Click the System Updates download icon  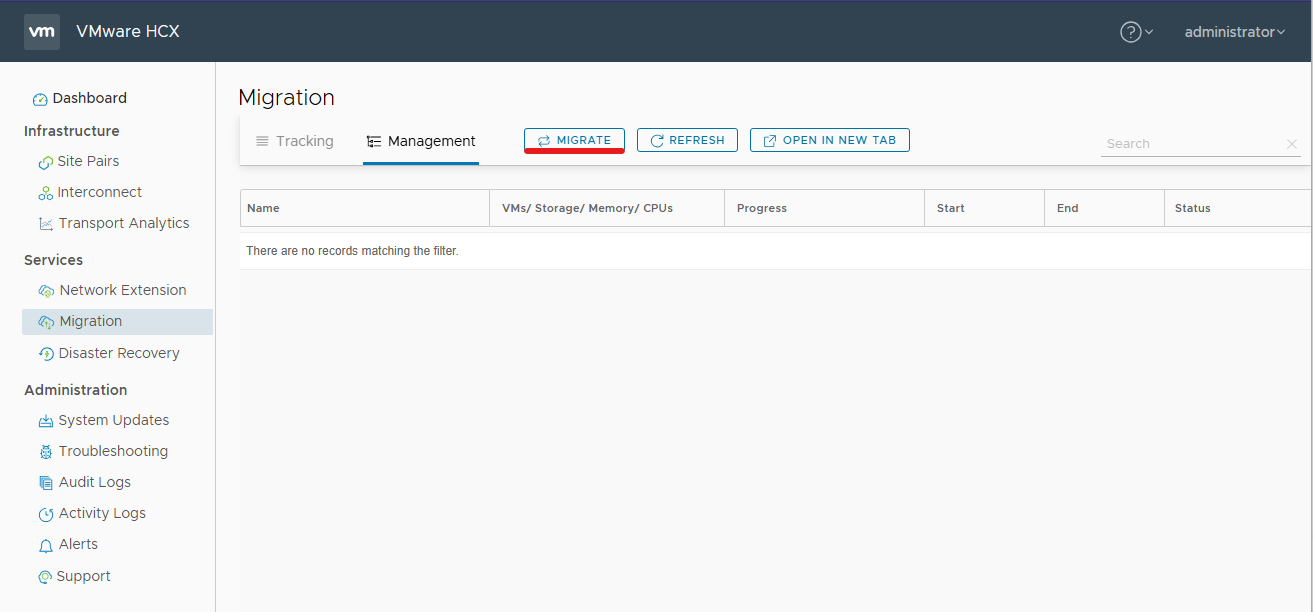46,421
